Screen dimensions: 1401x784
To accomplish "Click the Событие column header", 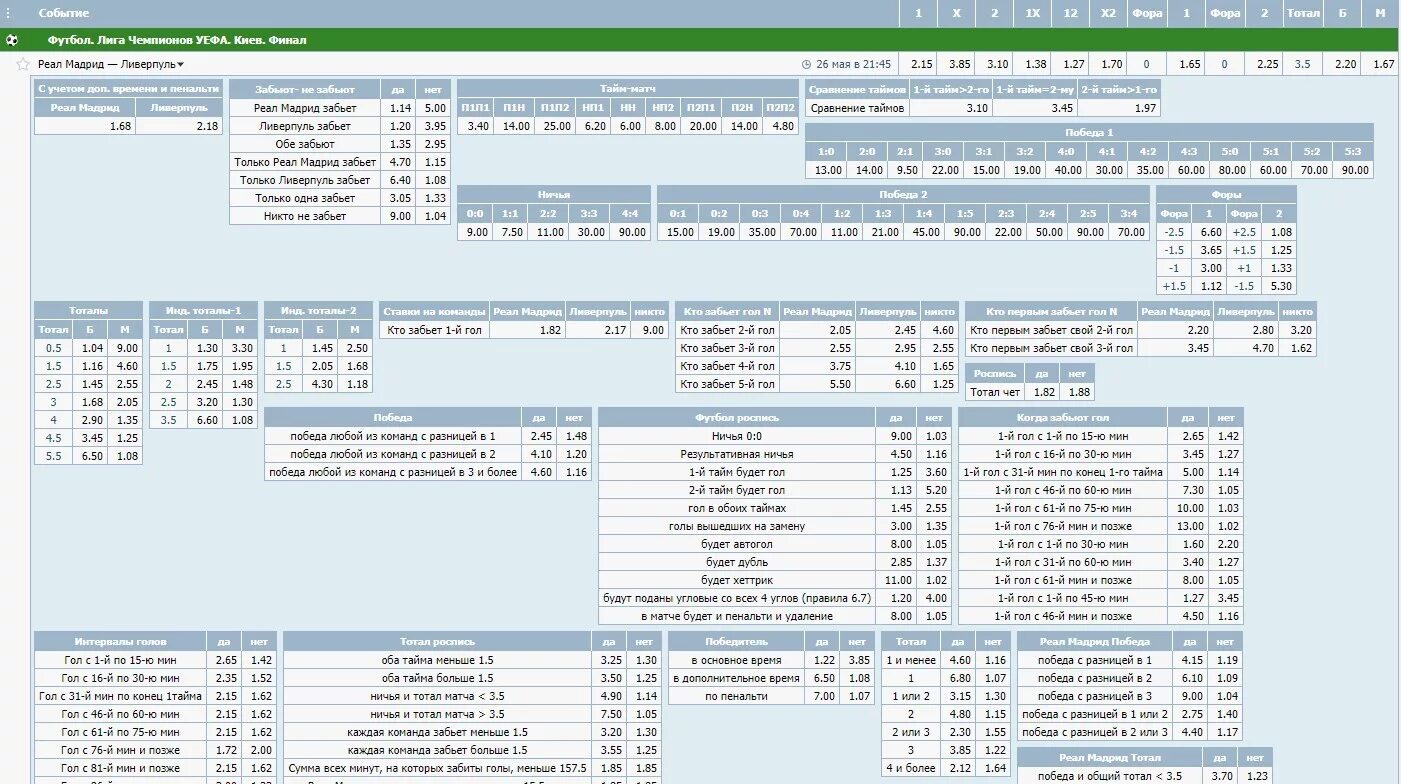I will [x=64, y=13].
